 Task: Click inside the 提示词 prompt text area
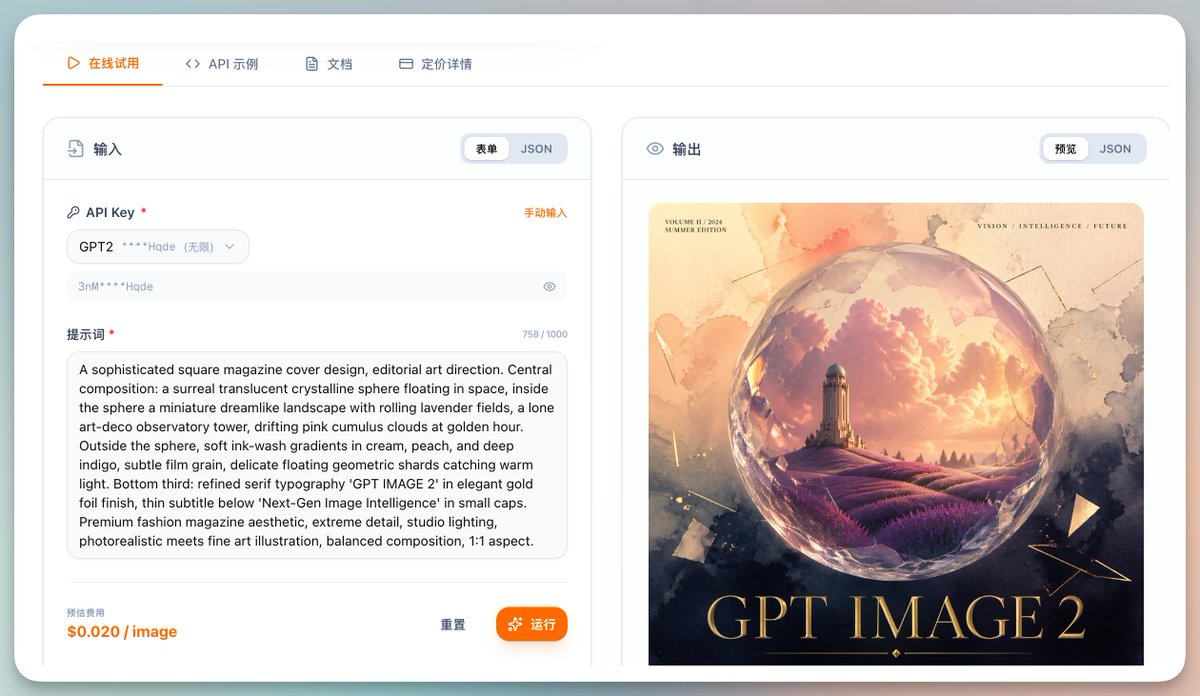point(317,455)
